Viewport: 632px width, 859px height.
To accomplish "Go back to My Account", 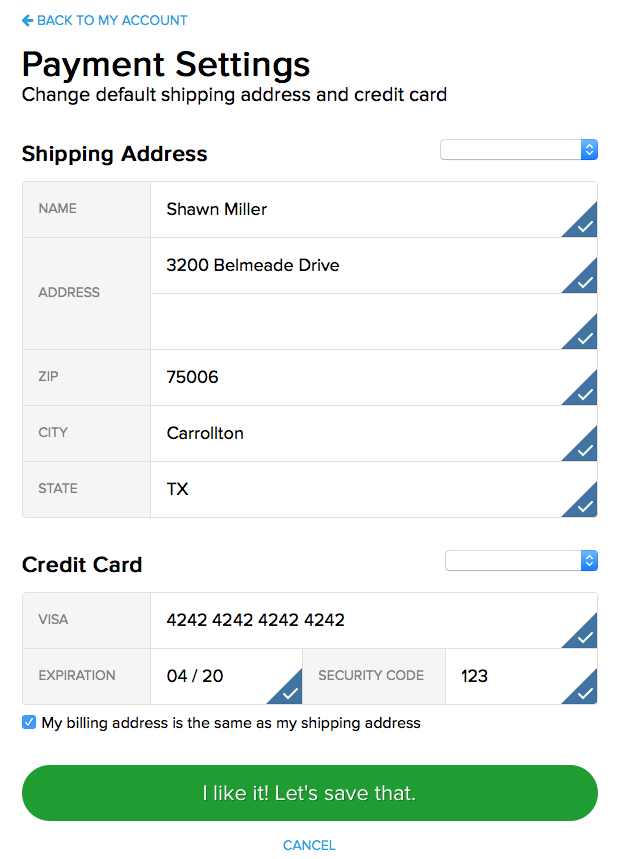I will pos(111,20).
